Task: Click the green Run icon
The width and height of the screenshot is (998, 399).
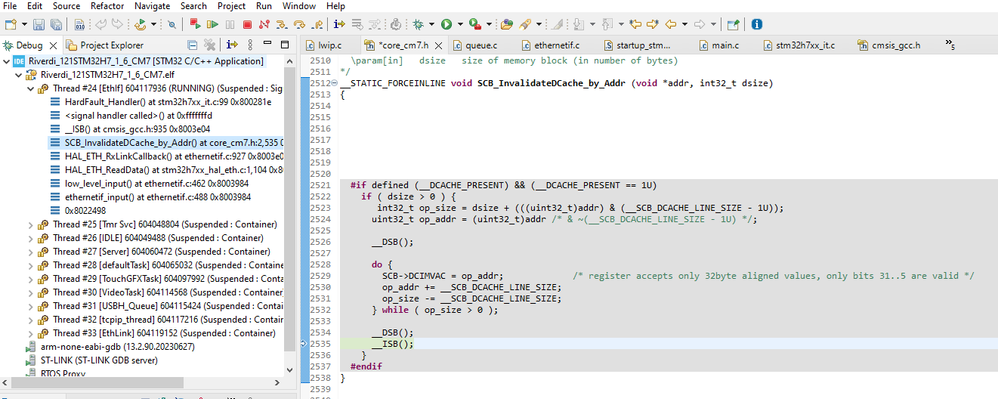Action: [446, 24]
